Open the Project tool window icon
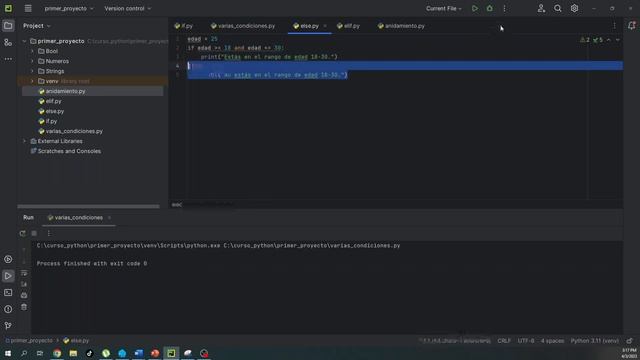The image size is (640, 360). pos(8,26)
